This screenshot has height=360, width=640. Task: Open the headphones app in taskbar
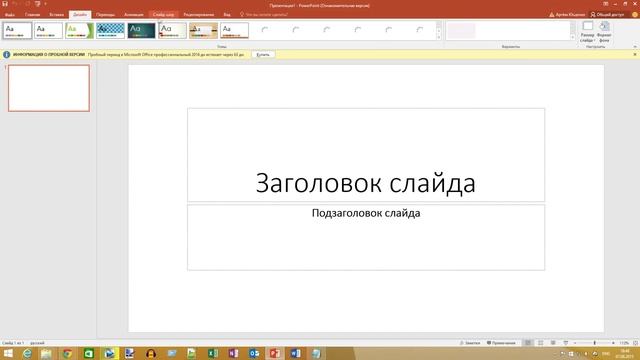pyautogui.click(x=151, y=353)
